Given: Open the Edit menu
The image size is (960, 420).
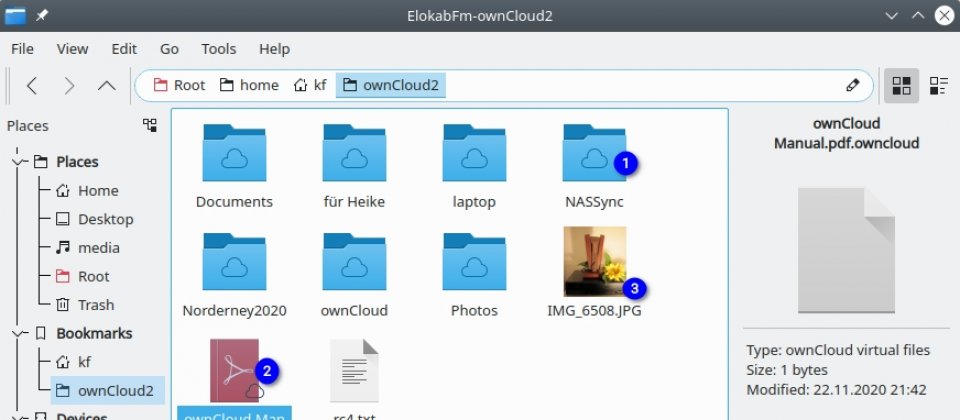Looking at the screenshot, I should click(124, 49).
